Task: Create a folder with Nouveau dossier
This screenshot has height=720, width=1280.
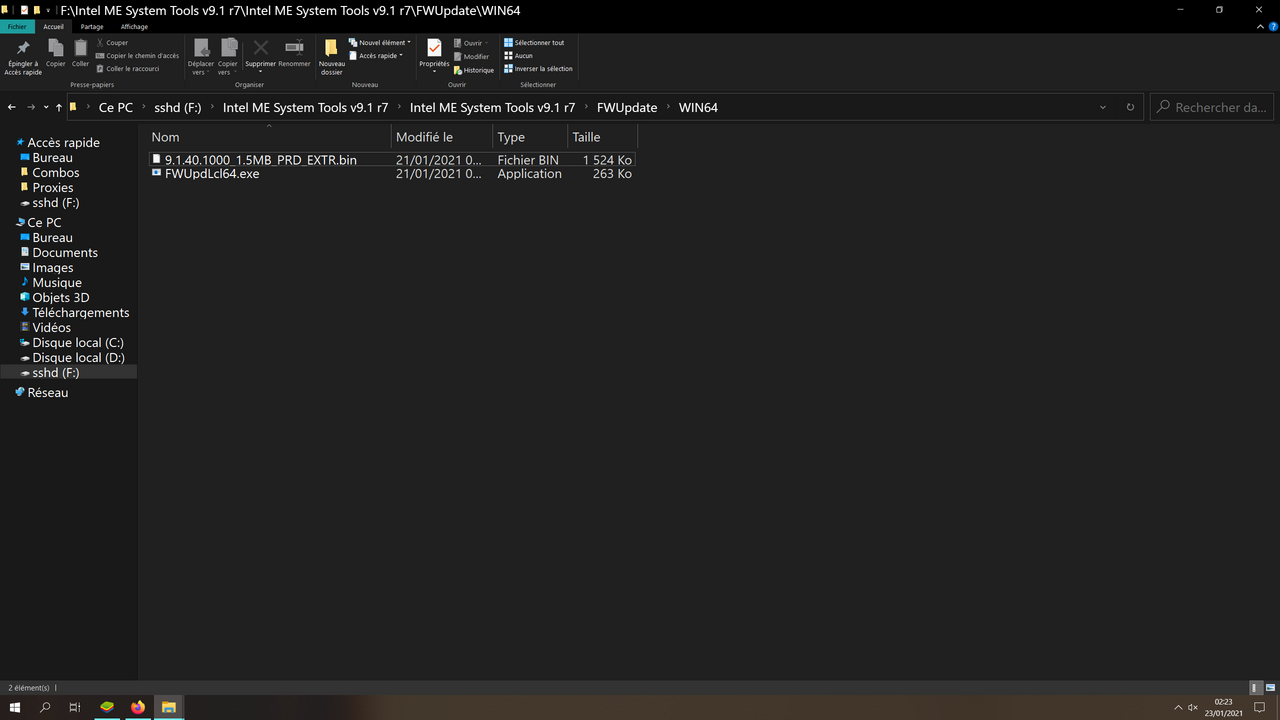Action: (331, 57)
